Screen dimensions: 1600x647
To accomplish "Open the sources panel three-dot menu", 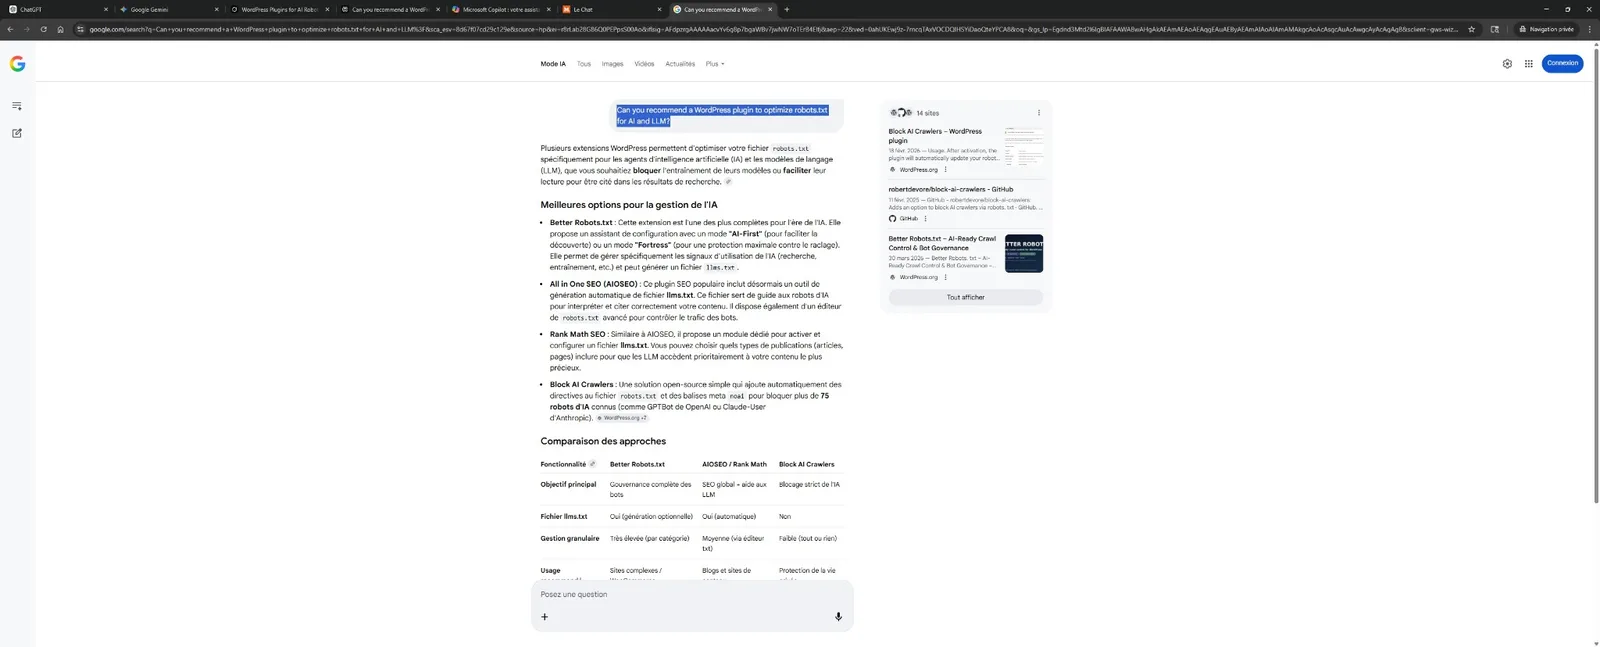I will click(1039, 113).
